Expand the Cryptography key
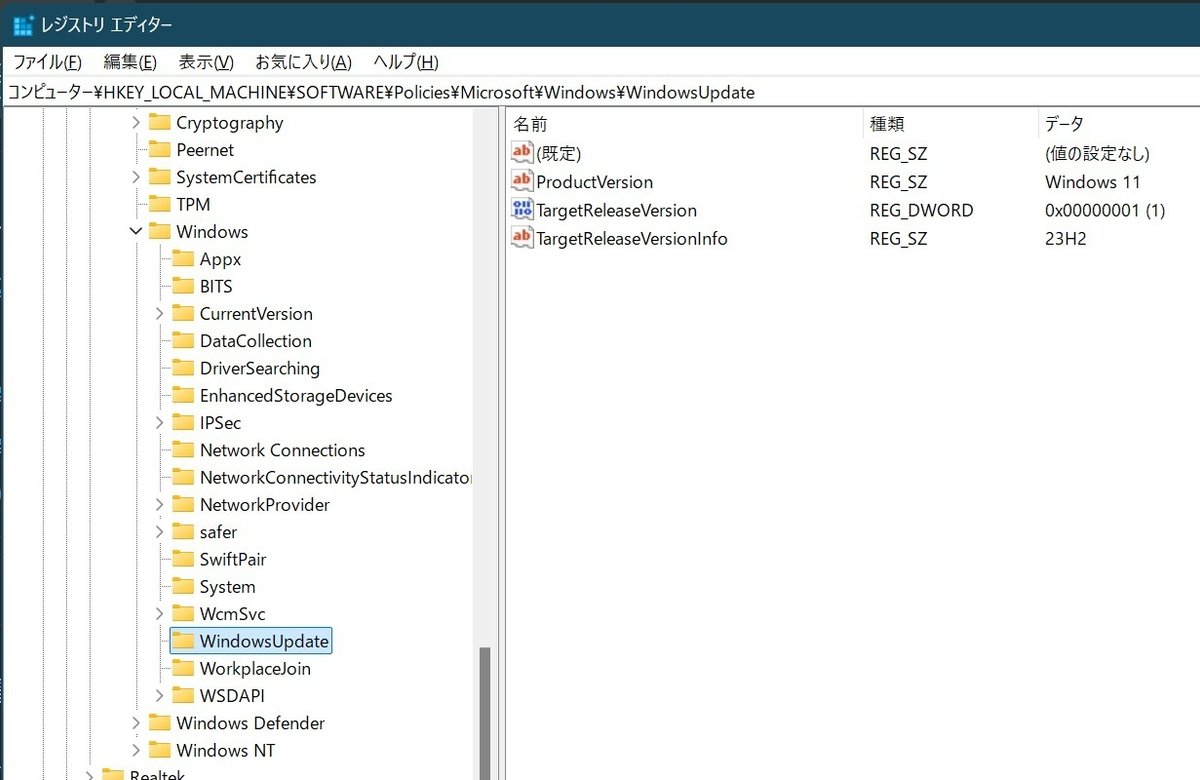 click(137, 123)
